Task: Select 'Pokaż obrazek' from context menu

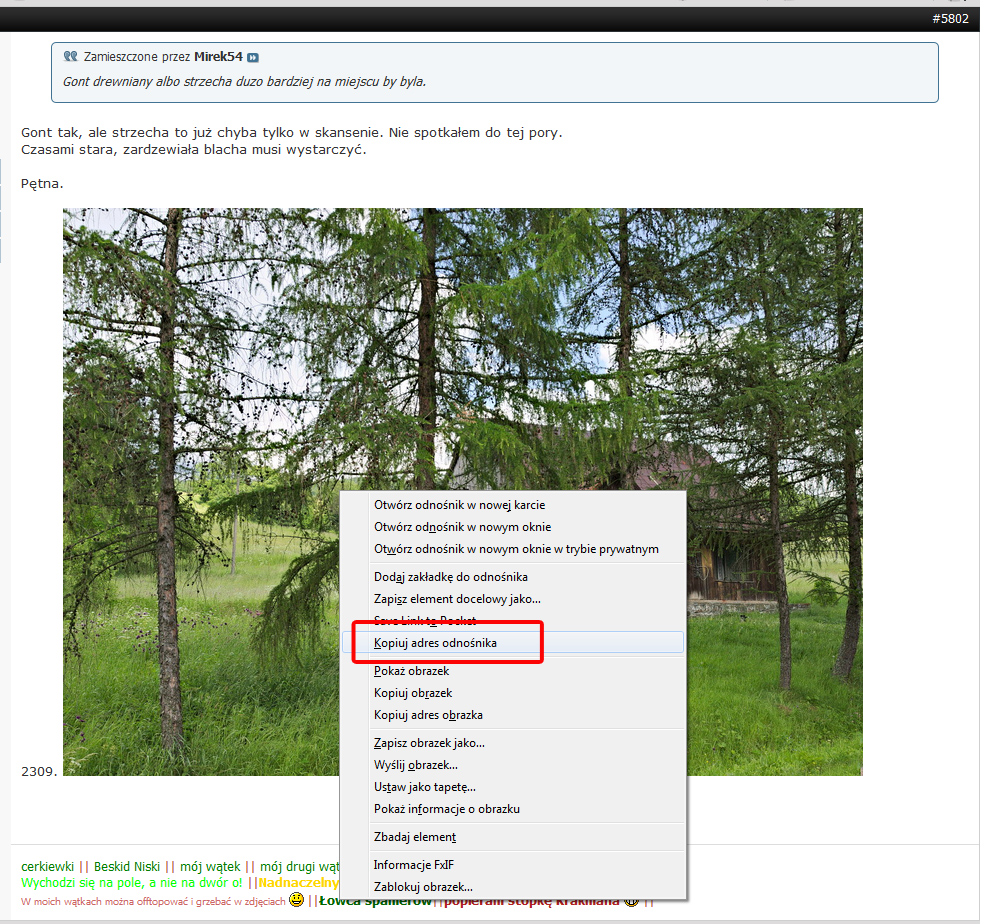Action: [x=411, y=671]
